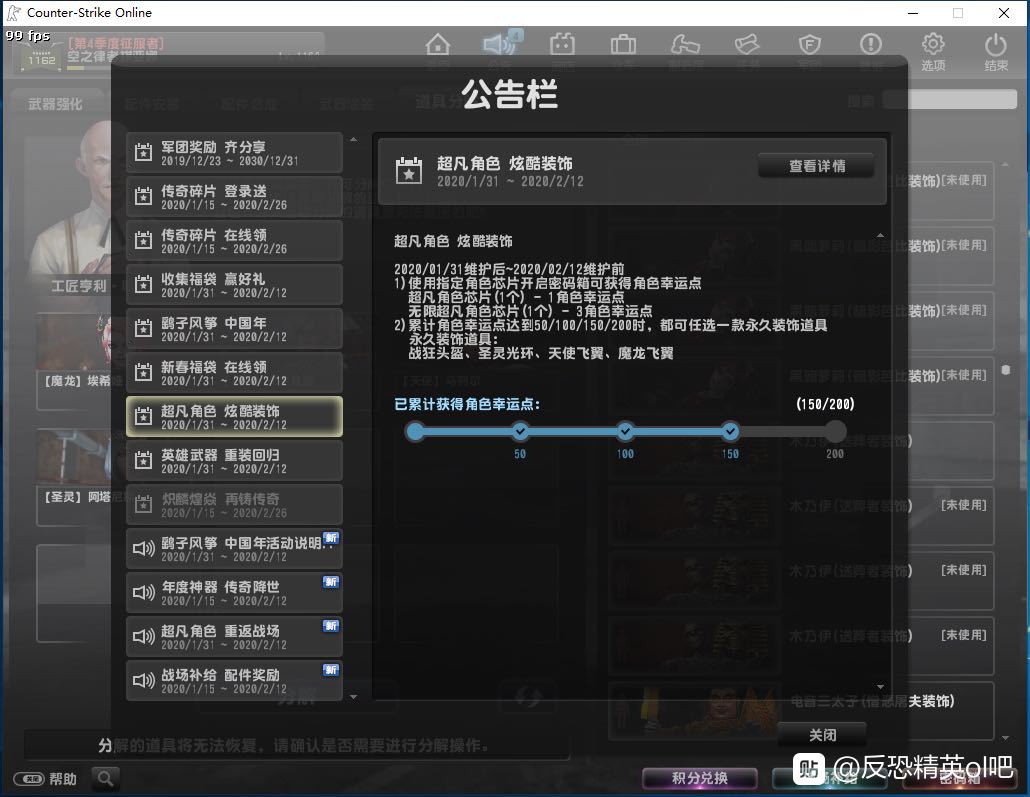Click the (150/200) progress value

(825, 404)
